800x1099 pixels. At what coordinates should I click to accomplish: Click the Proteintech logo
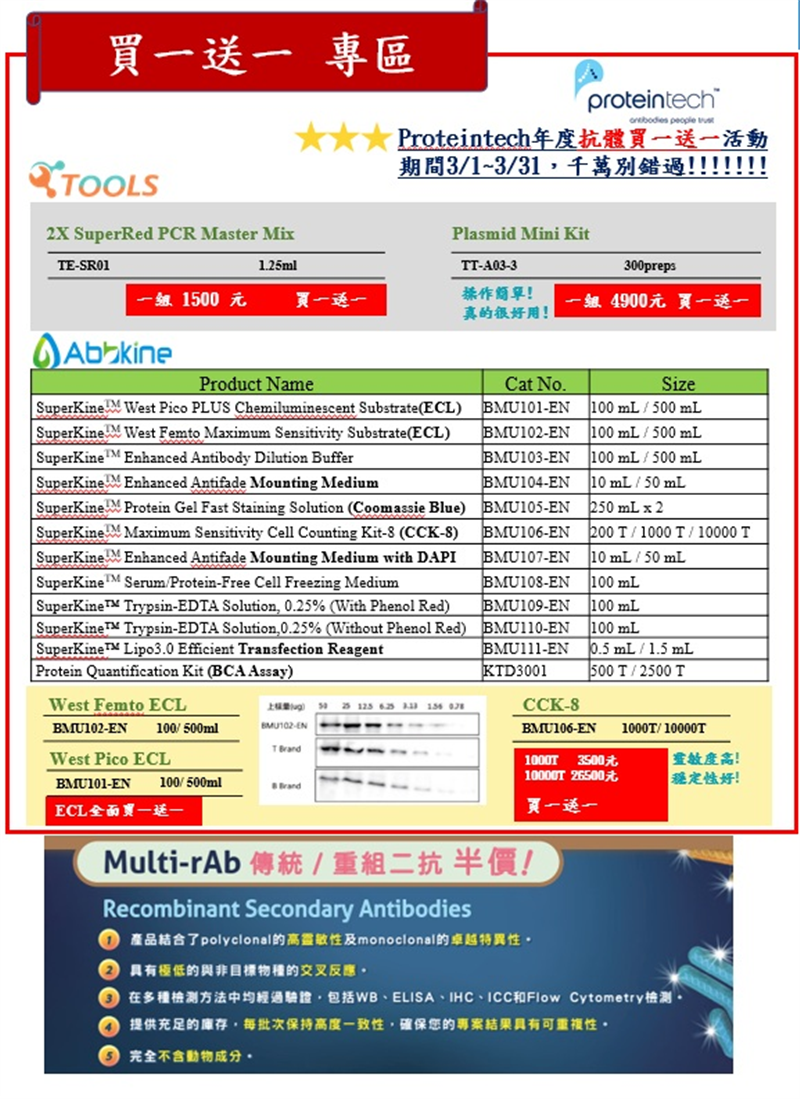[x=645, y=92]
